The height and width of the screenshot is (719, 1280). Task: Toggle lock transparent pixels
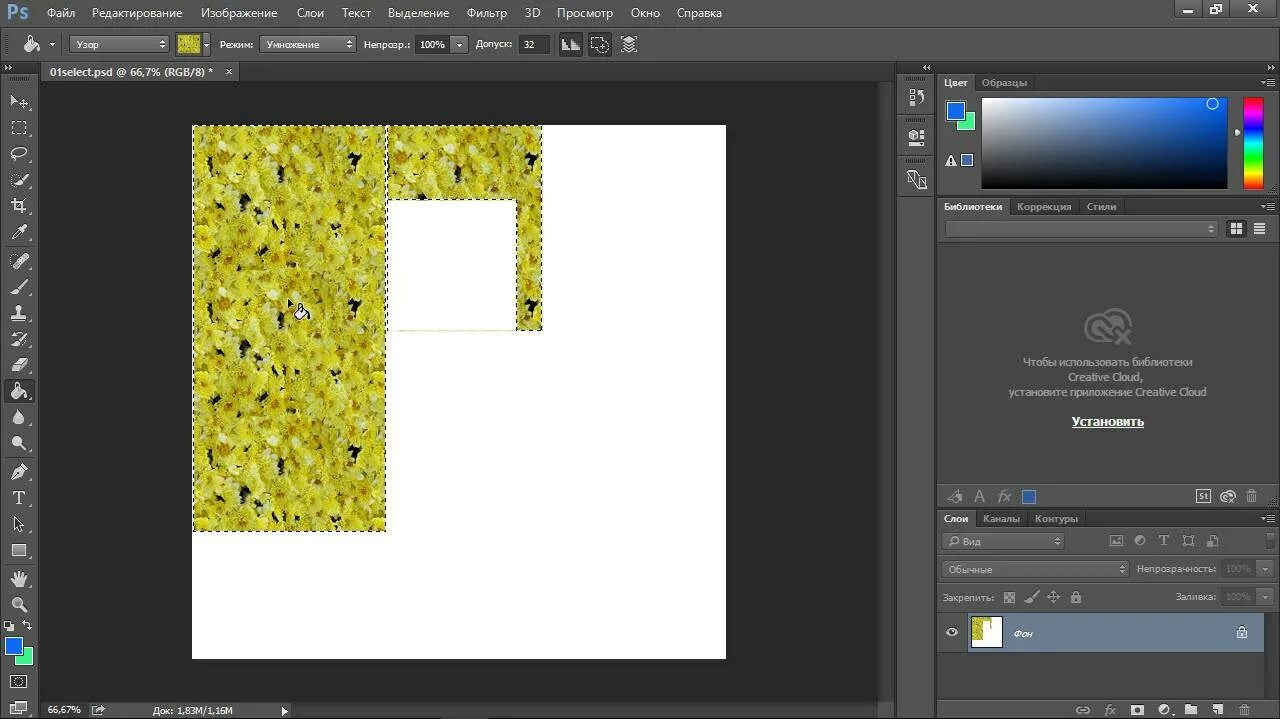[x=1008, y=596]
